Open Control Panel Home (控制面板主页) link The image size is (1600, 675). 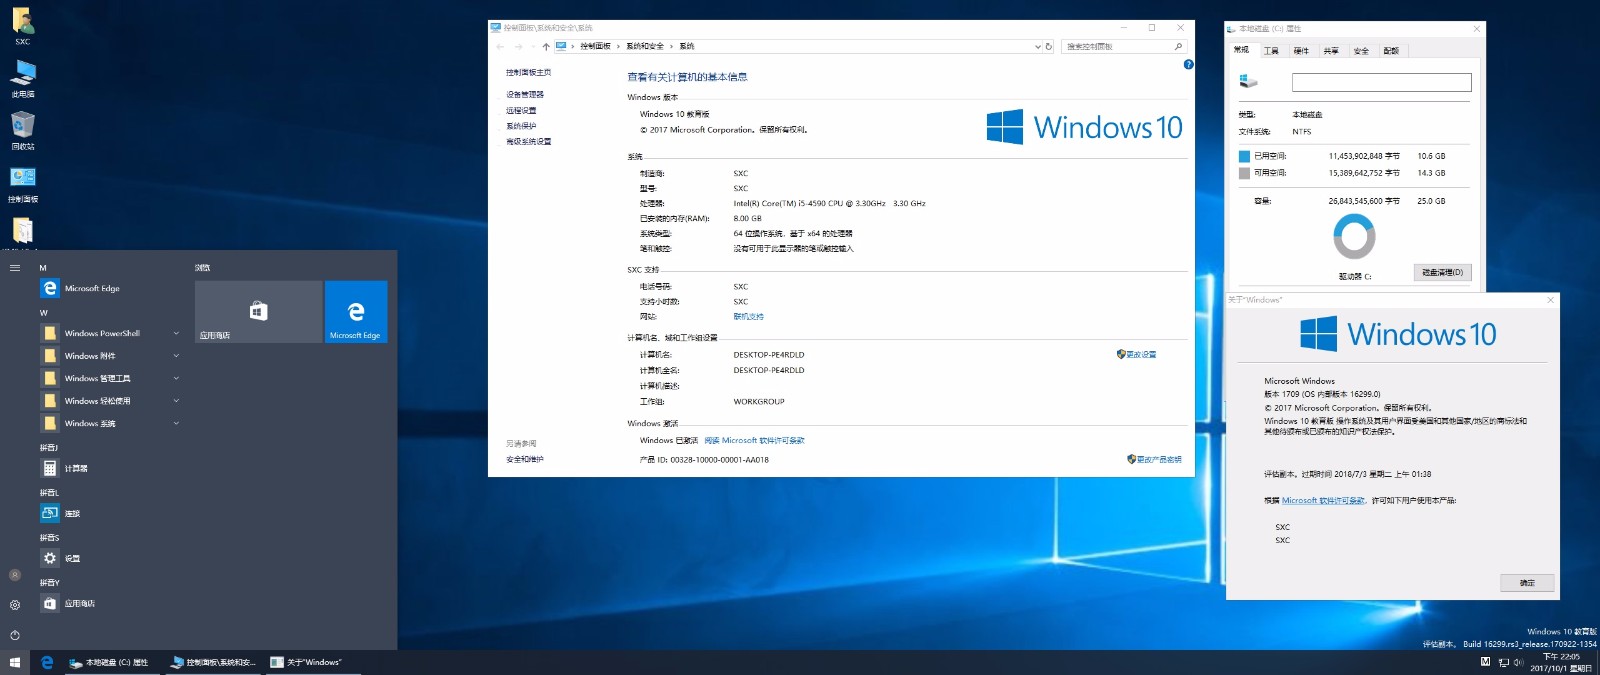[528, 73]
